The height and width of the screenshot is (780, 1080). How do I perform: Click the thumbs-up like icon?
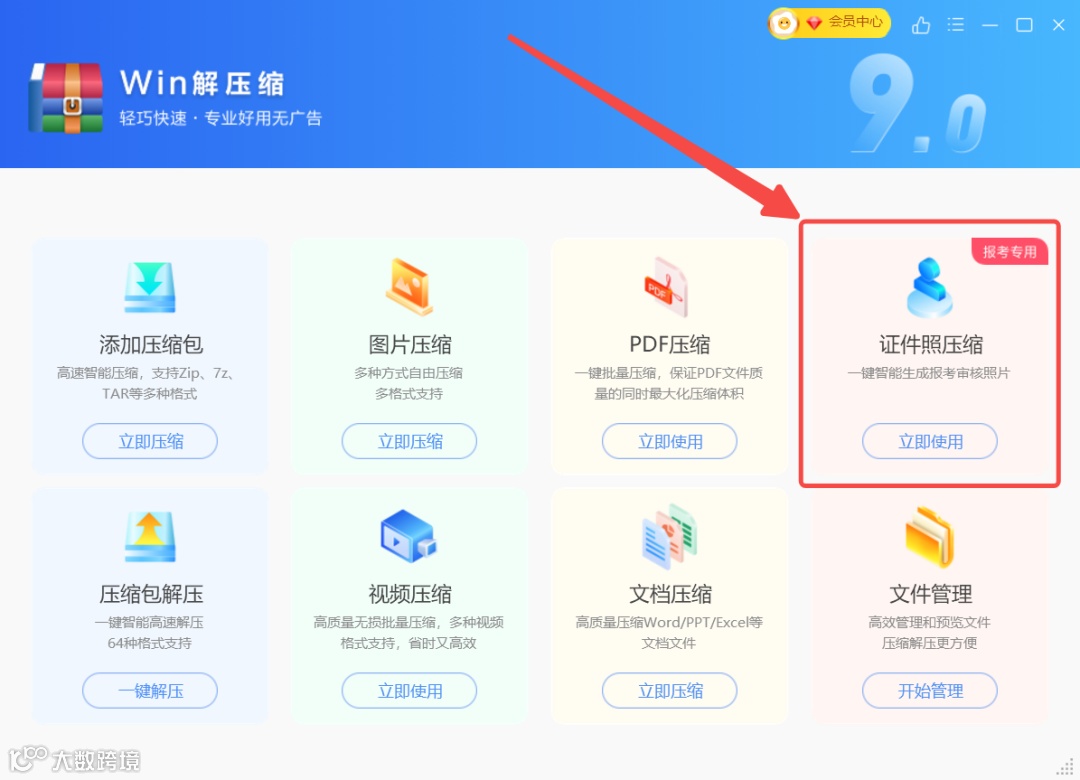(921, 25)
